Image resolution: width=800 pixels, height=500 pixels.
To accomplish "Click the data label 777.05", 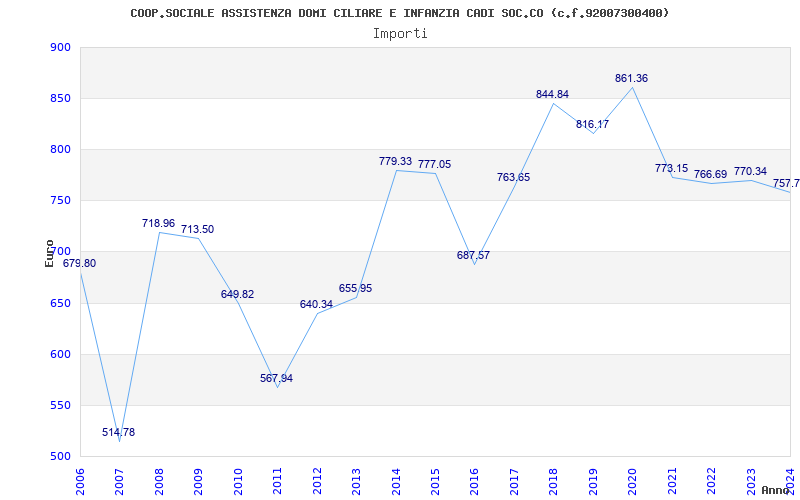I will (x=435, y=164).
